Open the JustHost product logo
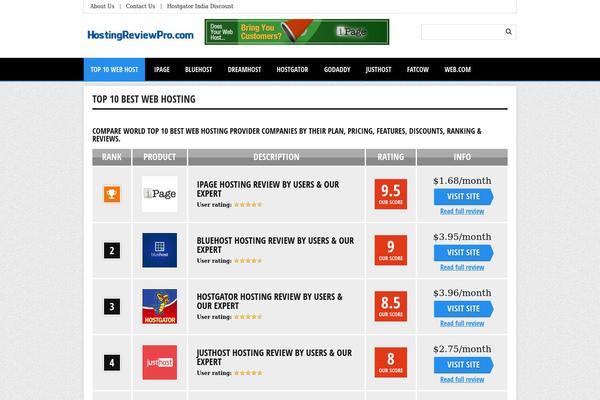Viewport: 600px width, 400px height. (160, 362)
